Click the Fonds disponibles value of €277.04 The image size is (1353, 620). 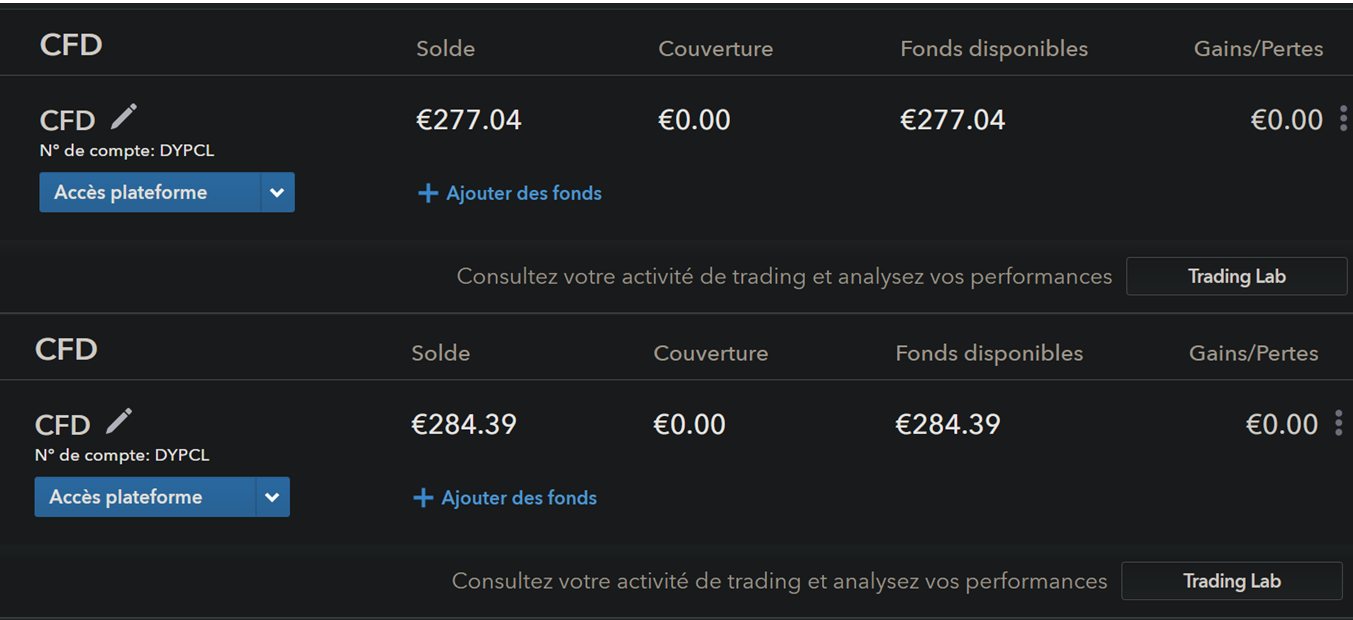[952, 121]
